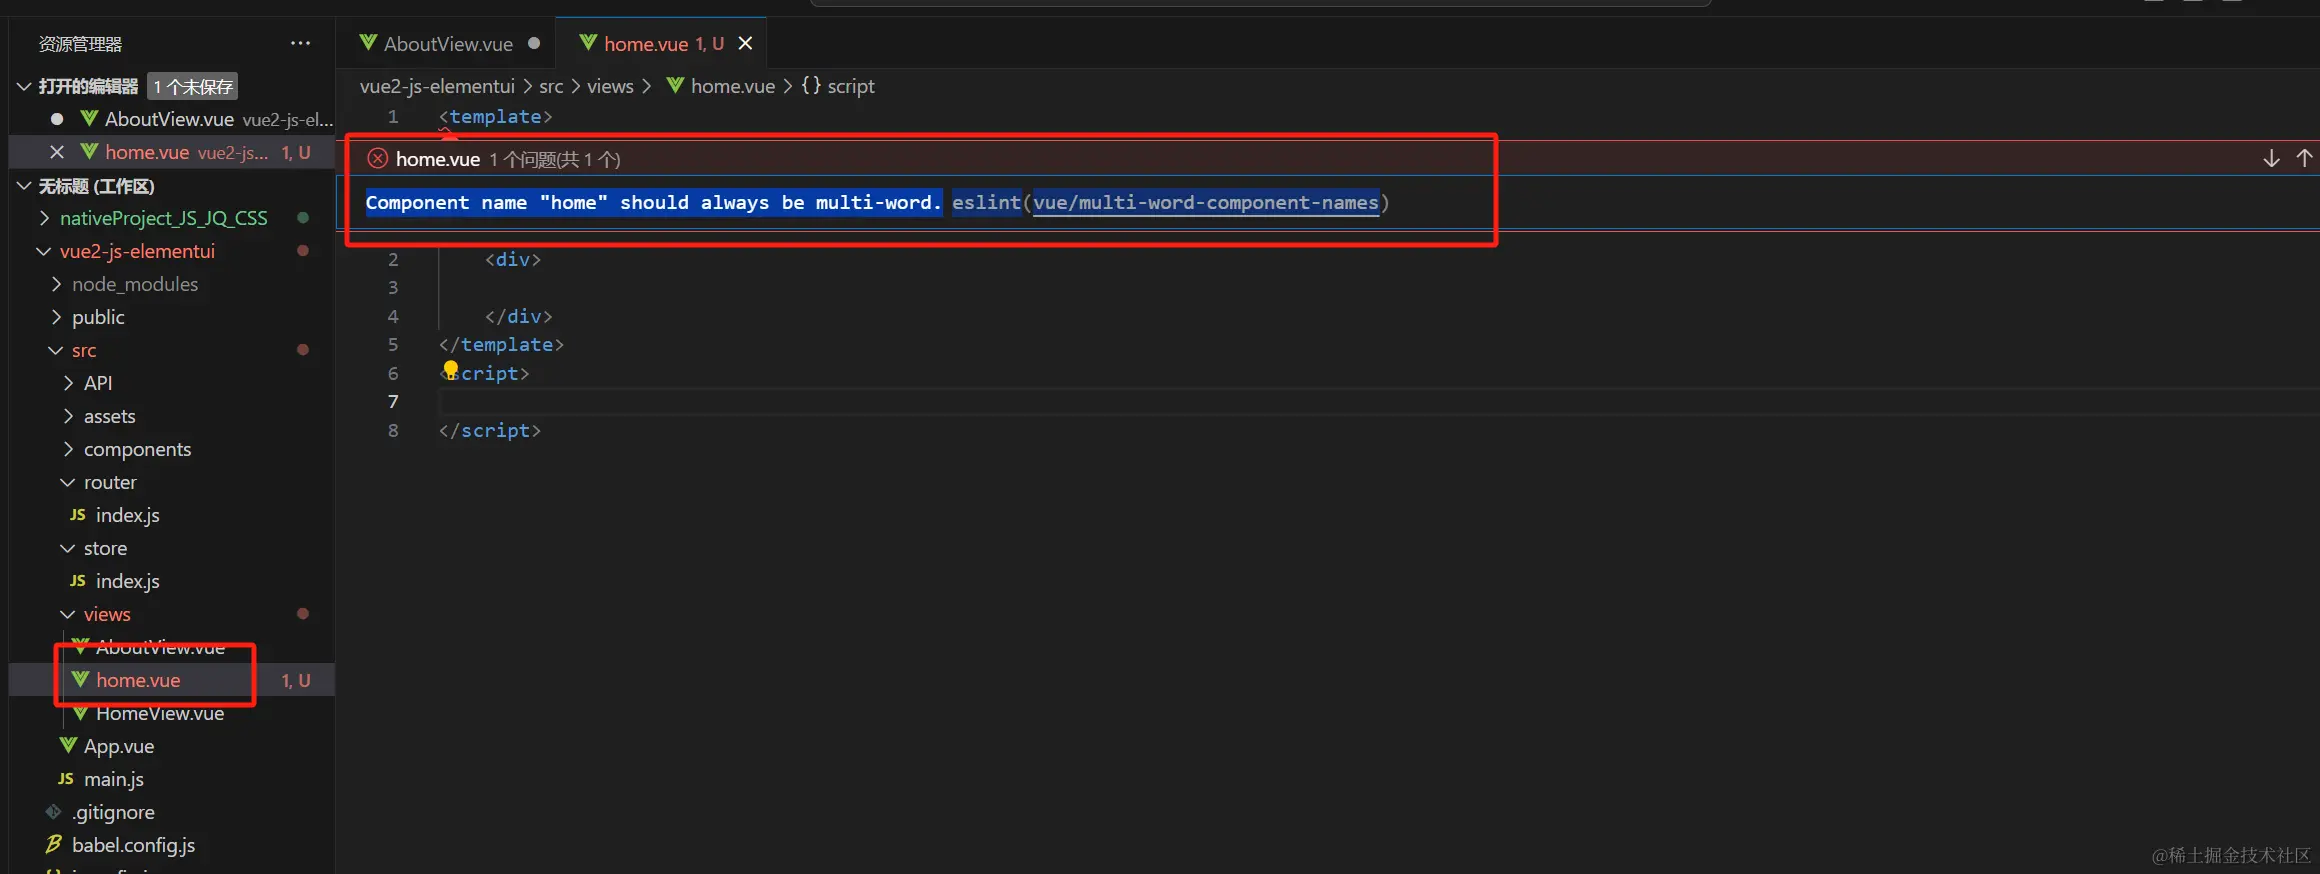This screenshot has width=2320, height=874.
Task: Click the lightbulb quick fix icon
Action: 451,370
